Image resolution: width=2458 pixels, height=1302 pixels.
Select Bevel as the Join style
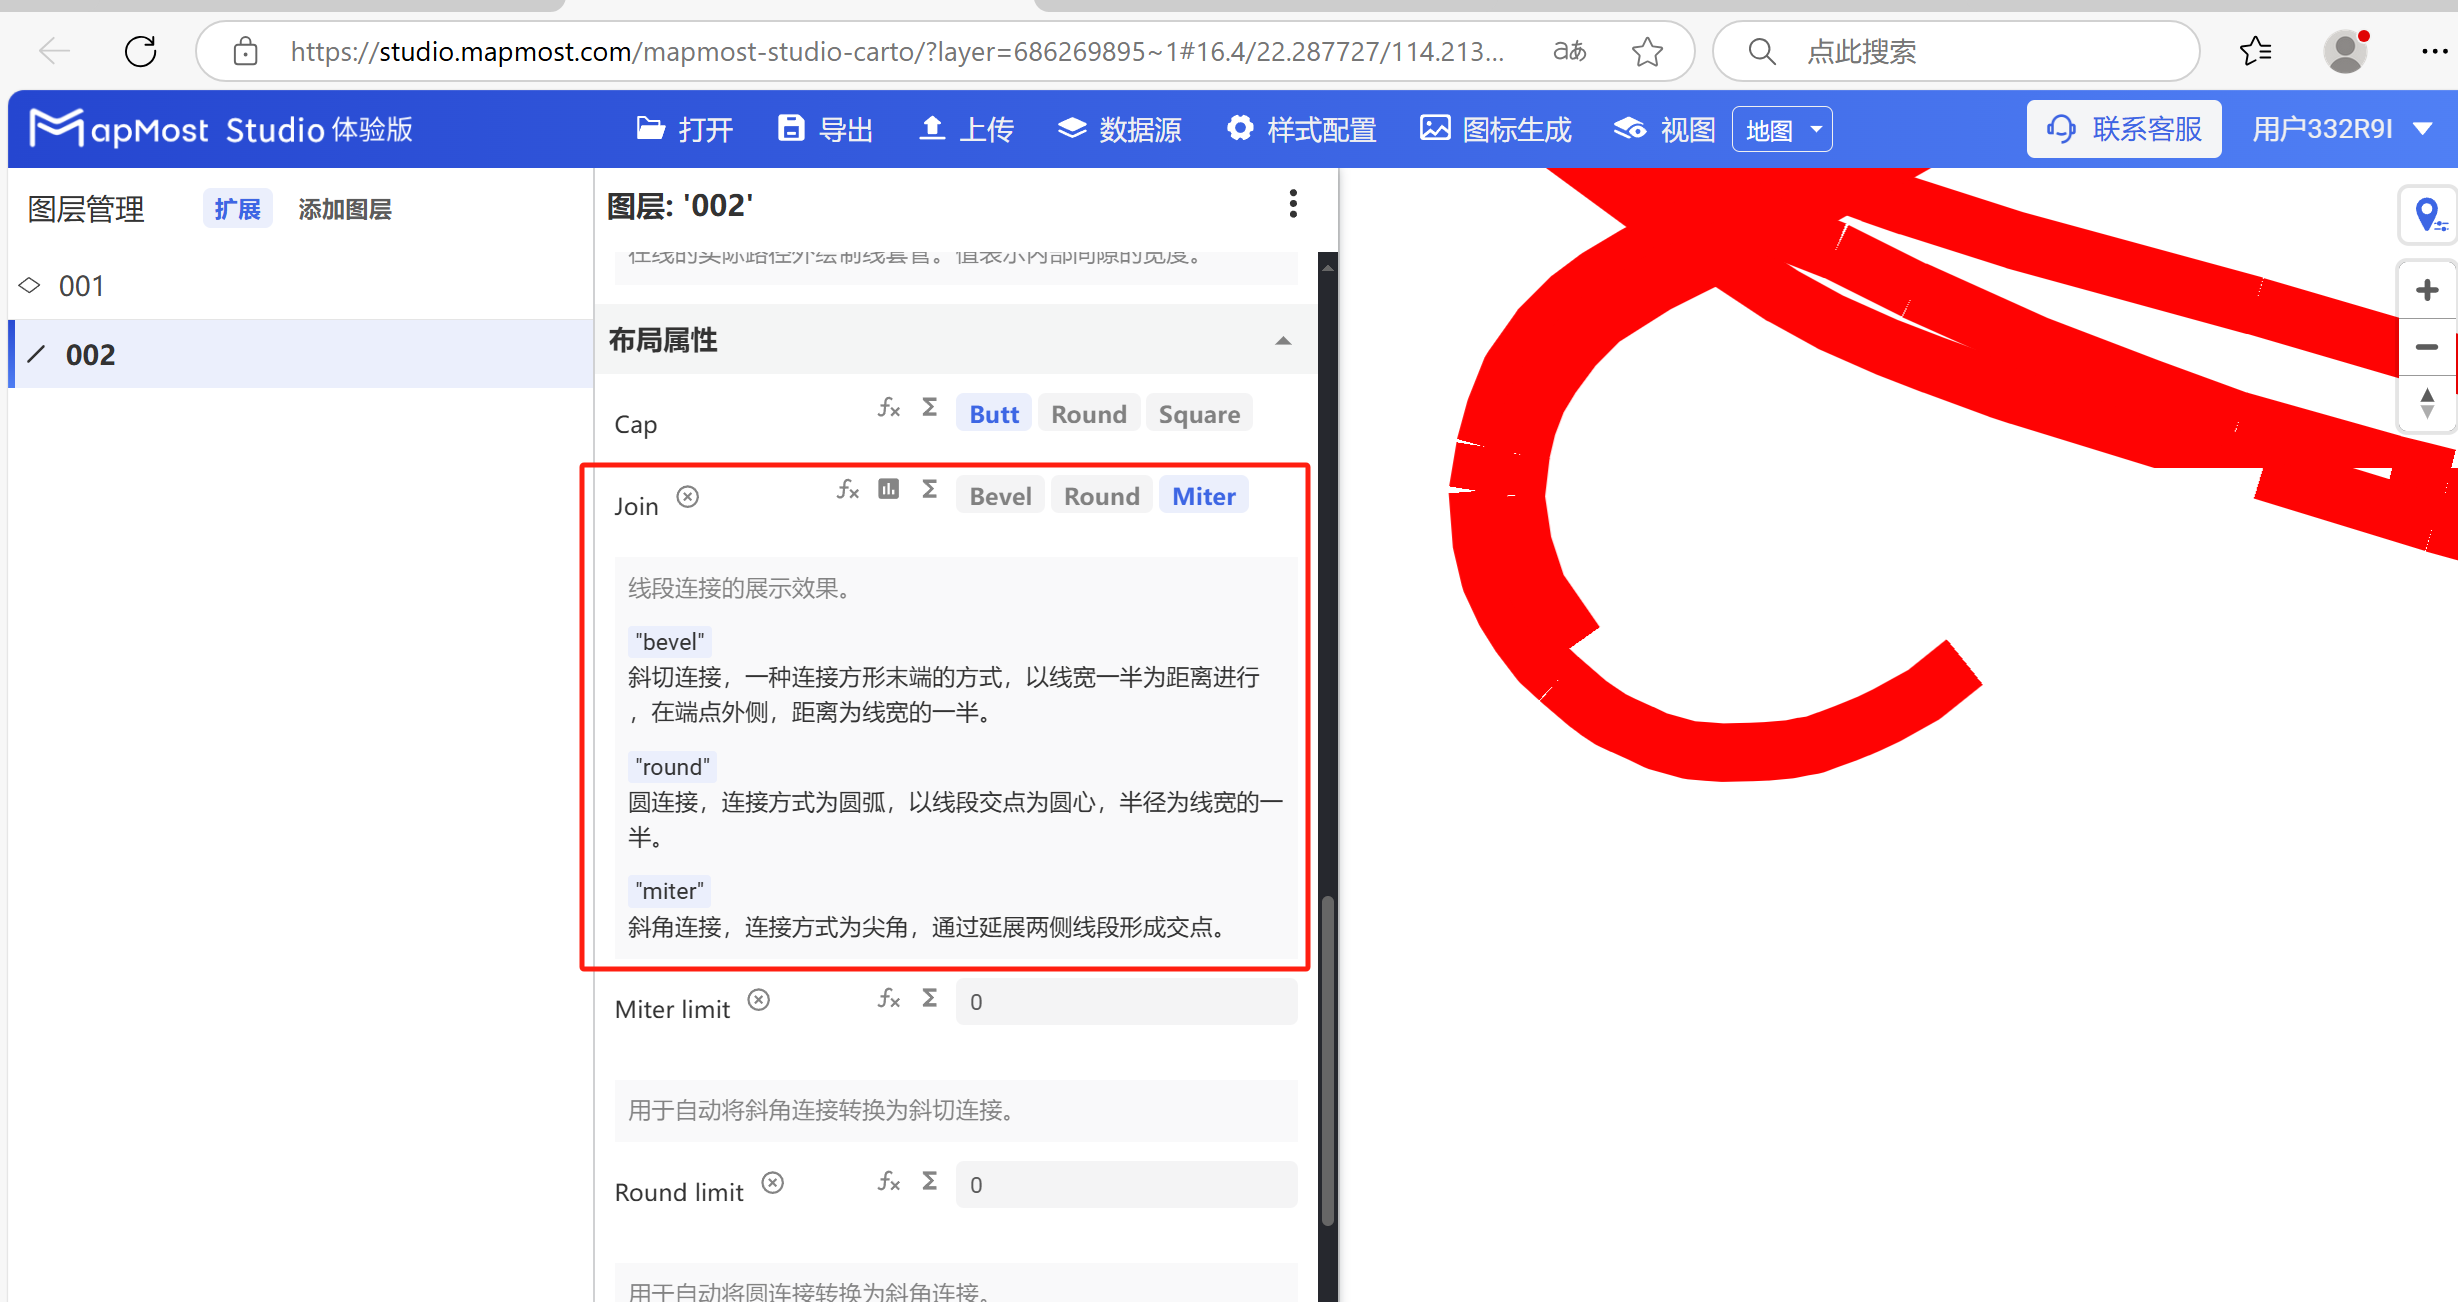[999, 494]
